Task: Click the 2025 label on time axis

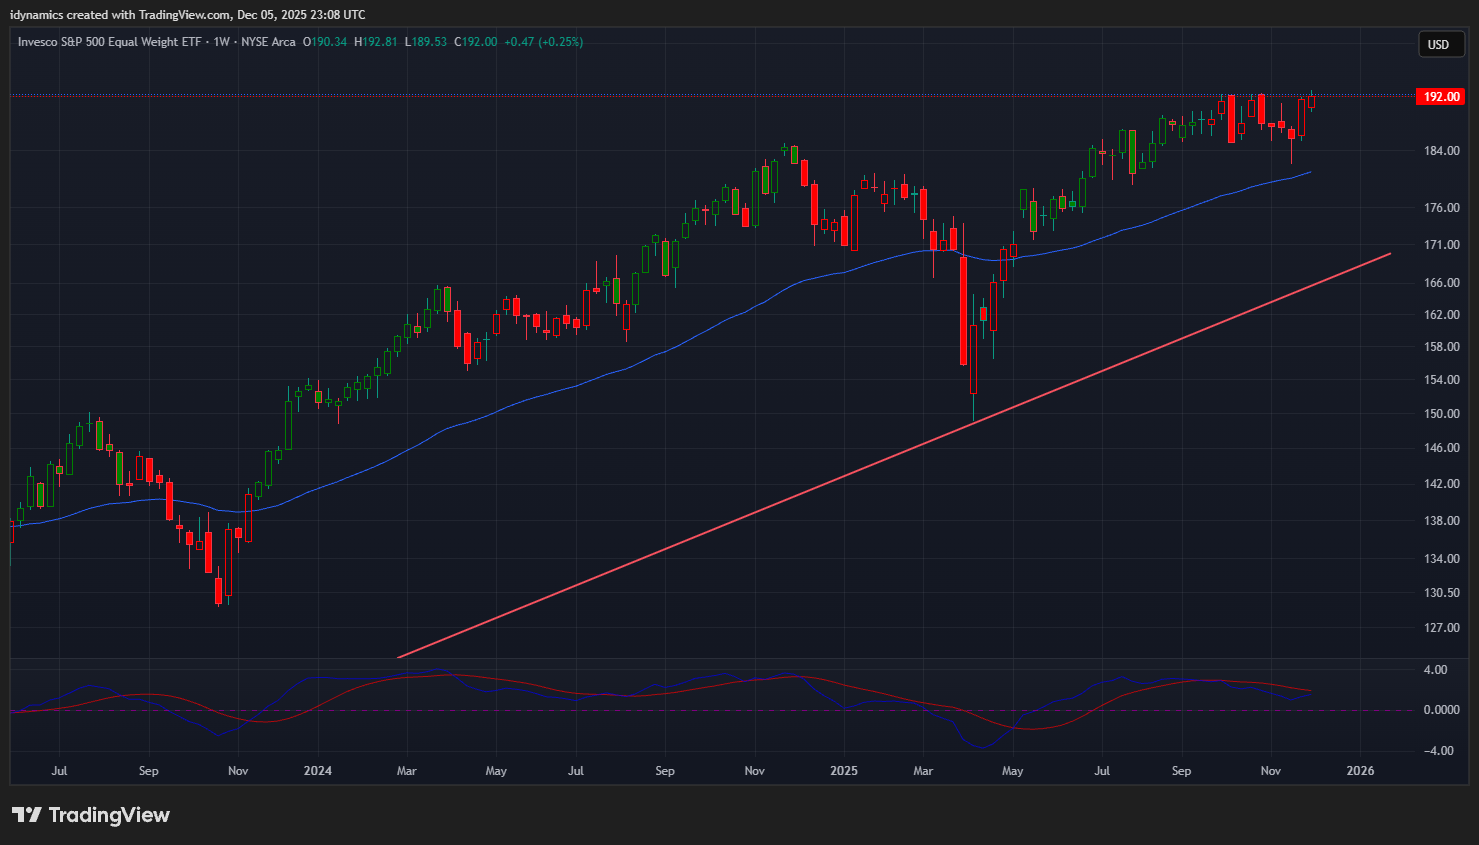Action: click(x=844, y=771)
